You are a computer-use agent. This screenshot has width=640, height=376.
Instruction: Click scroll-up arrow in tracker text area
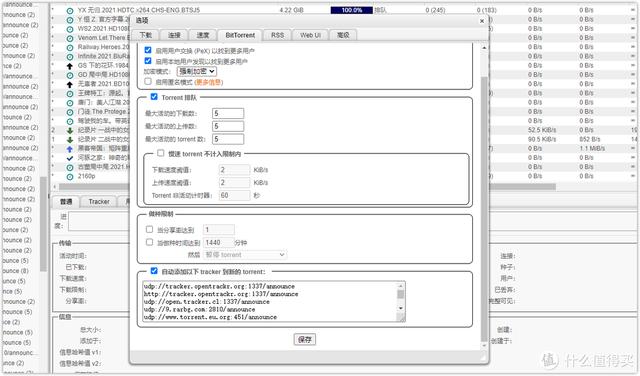click(401, 286)
